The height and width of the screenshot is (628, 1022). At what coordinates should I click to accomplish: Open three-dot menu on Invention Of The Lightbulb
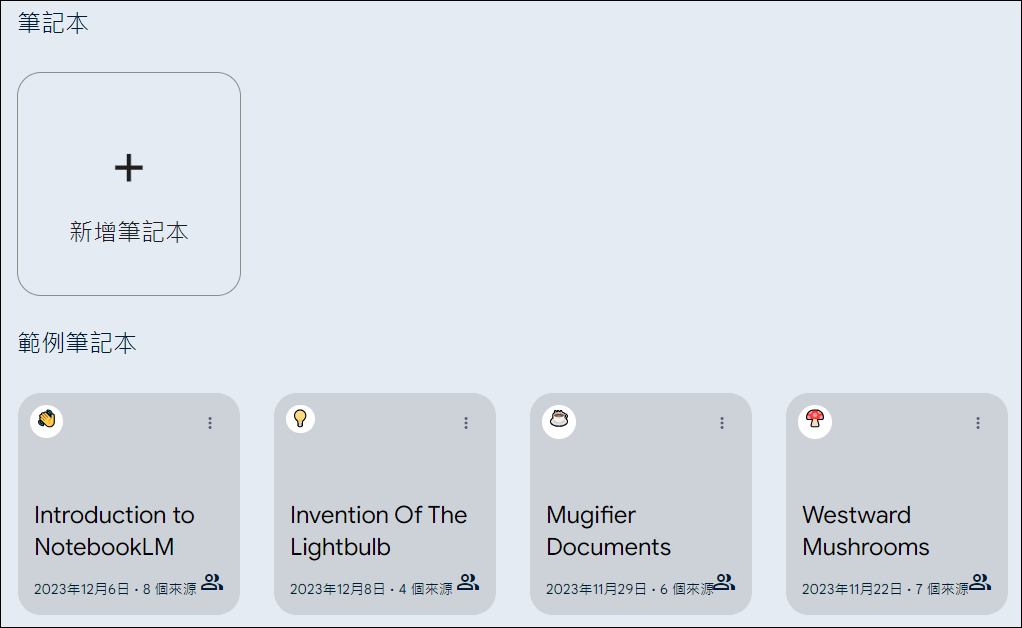[466, 423]
